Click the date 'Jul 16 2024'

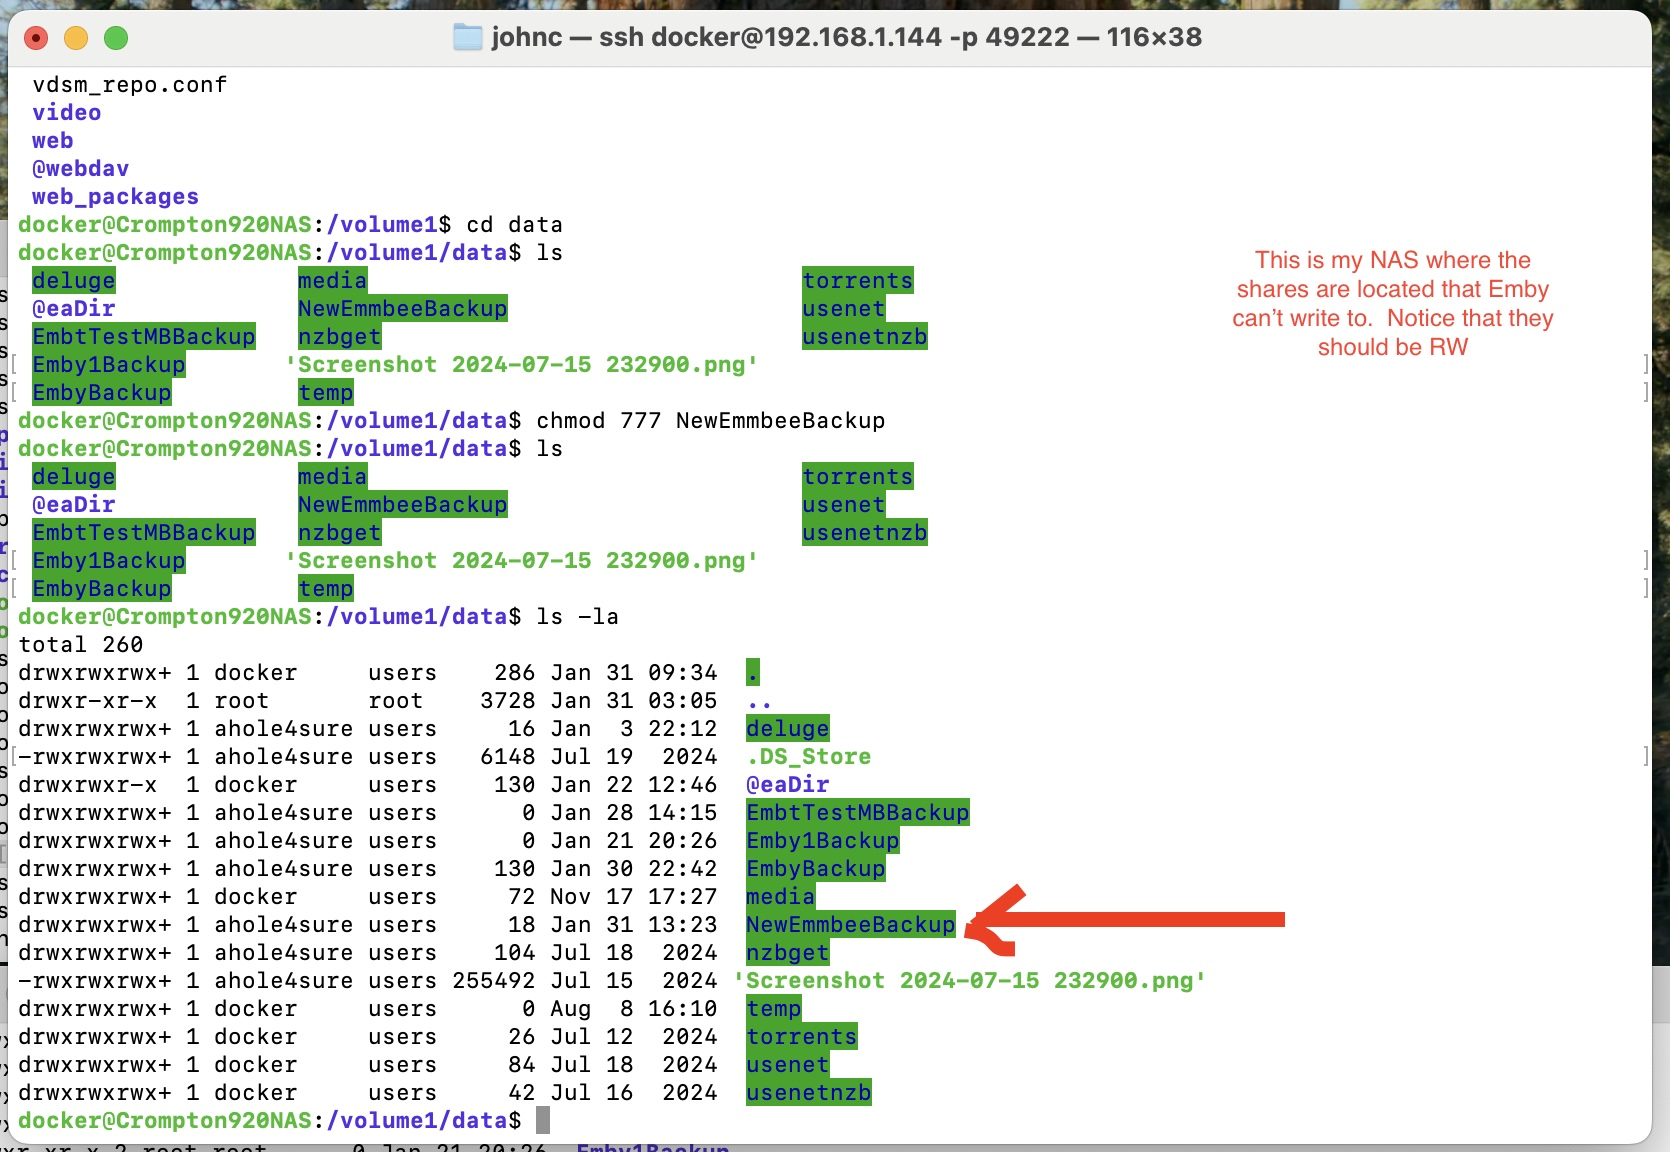[x=634, y=1093]
